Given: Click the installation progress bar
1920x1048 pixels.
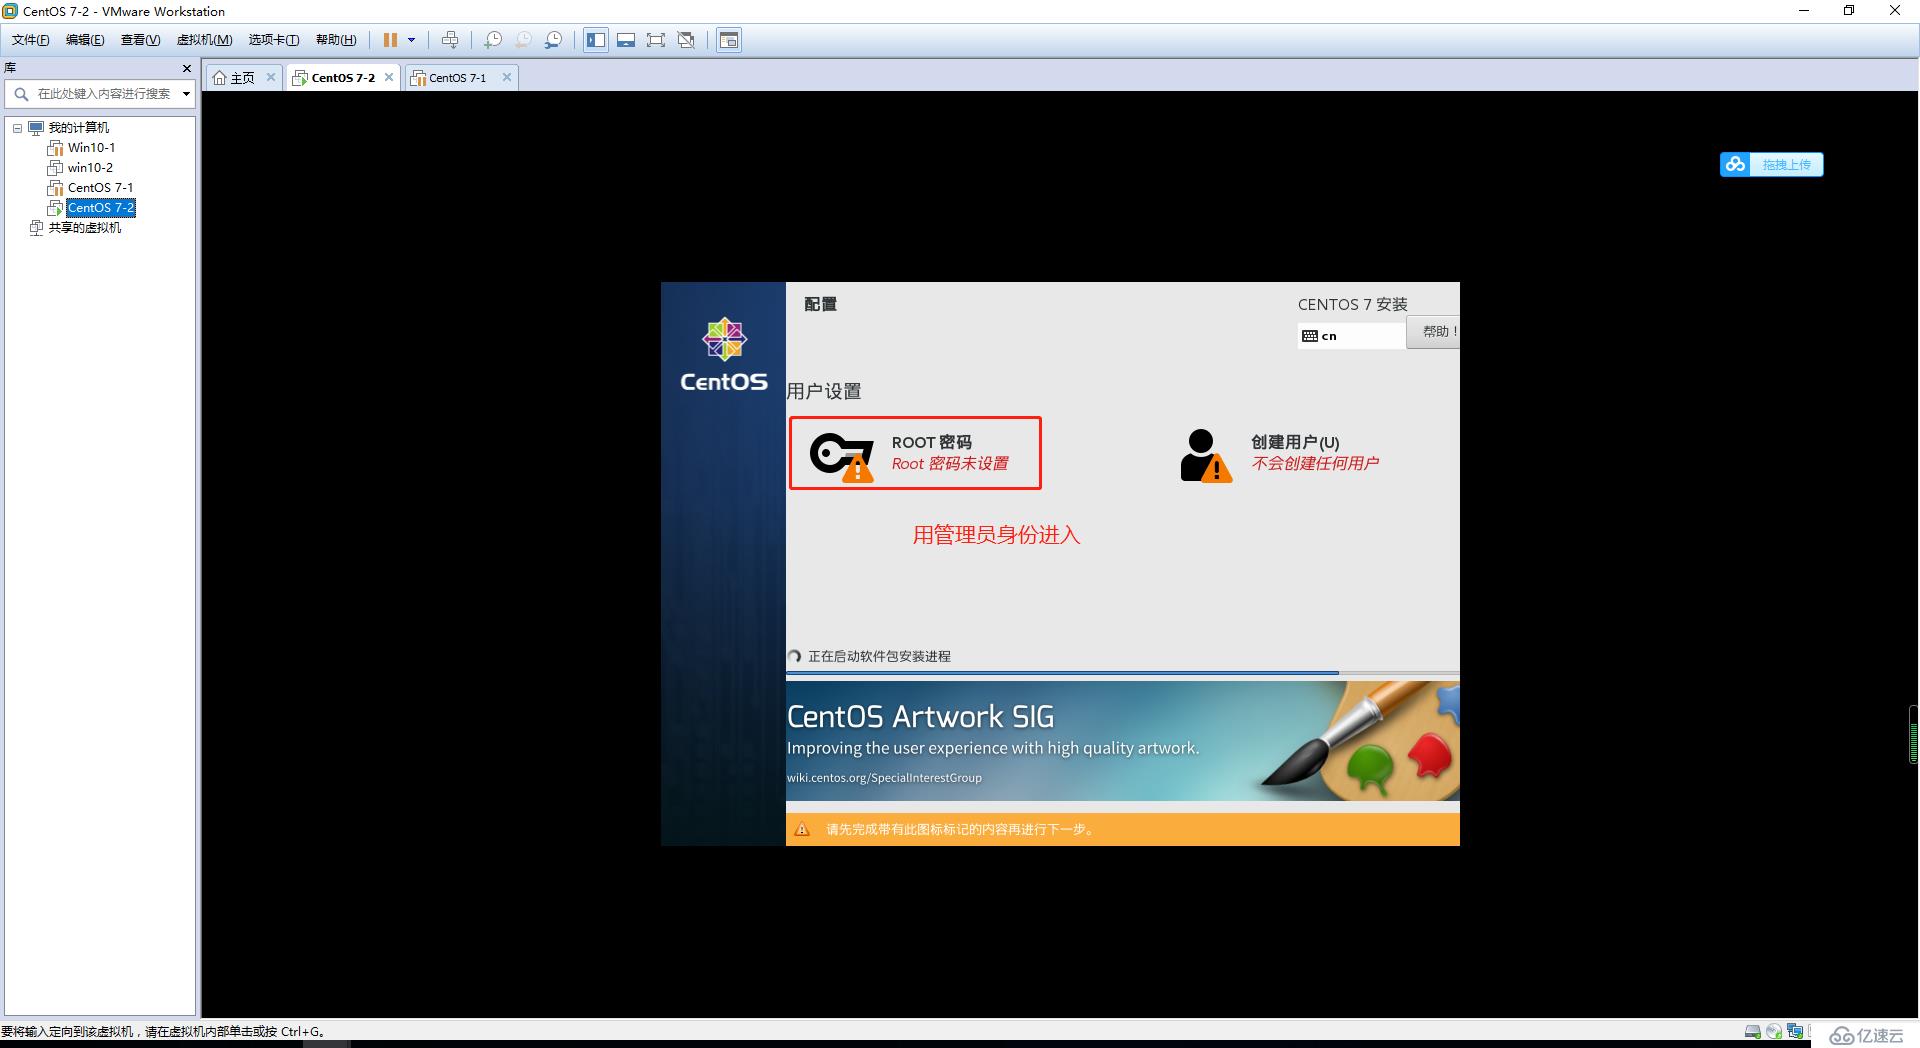Looking at the screenshot, I should tap(1122, 673).
